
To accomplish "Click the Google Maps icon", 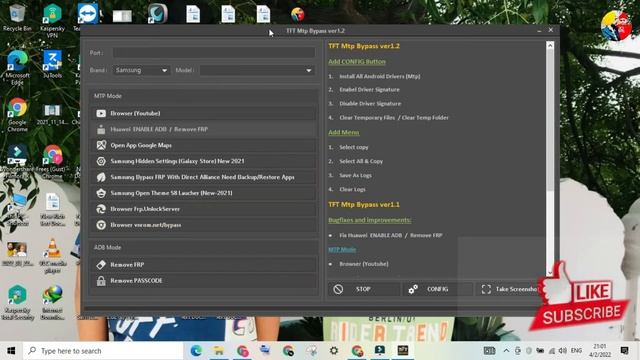I will pyautogui.click(x=101, y=145).
